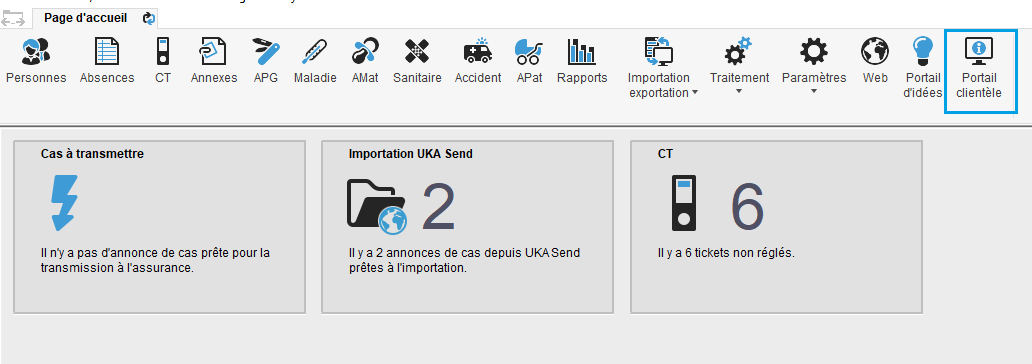Open the Importation UKA Send tile

[467, 226]
